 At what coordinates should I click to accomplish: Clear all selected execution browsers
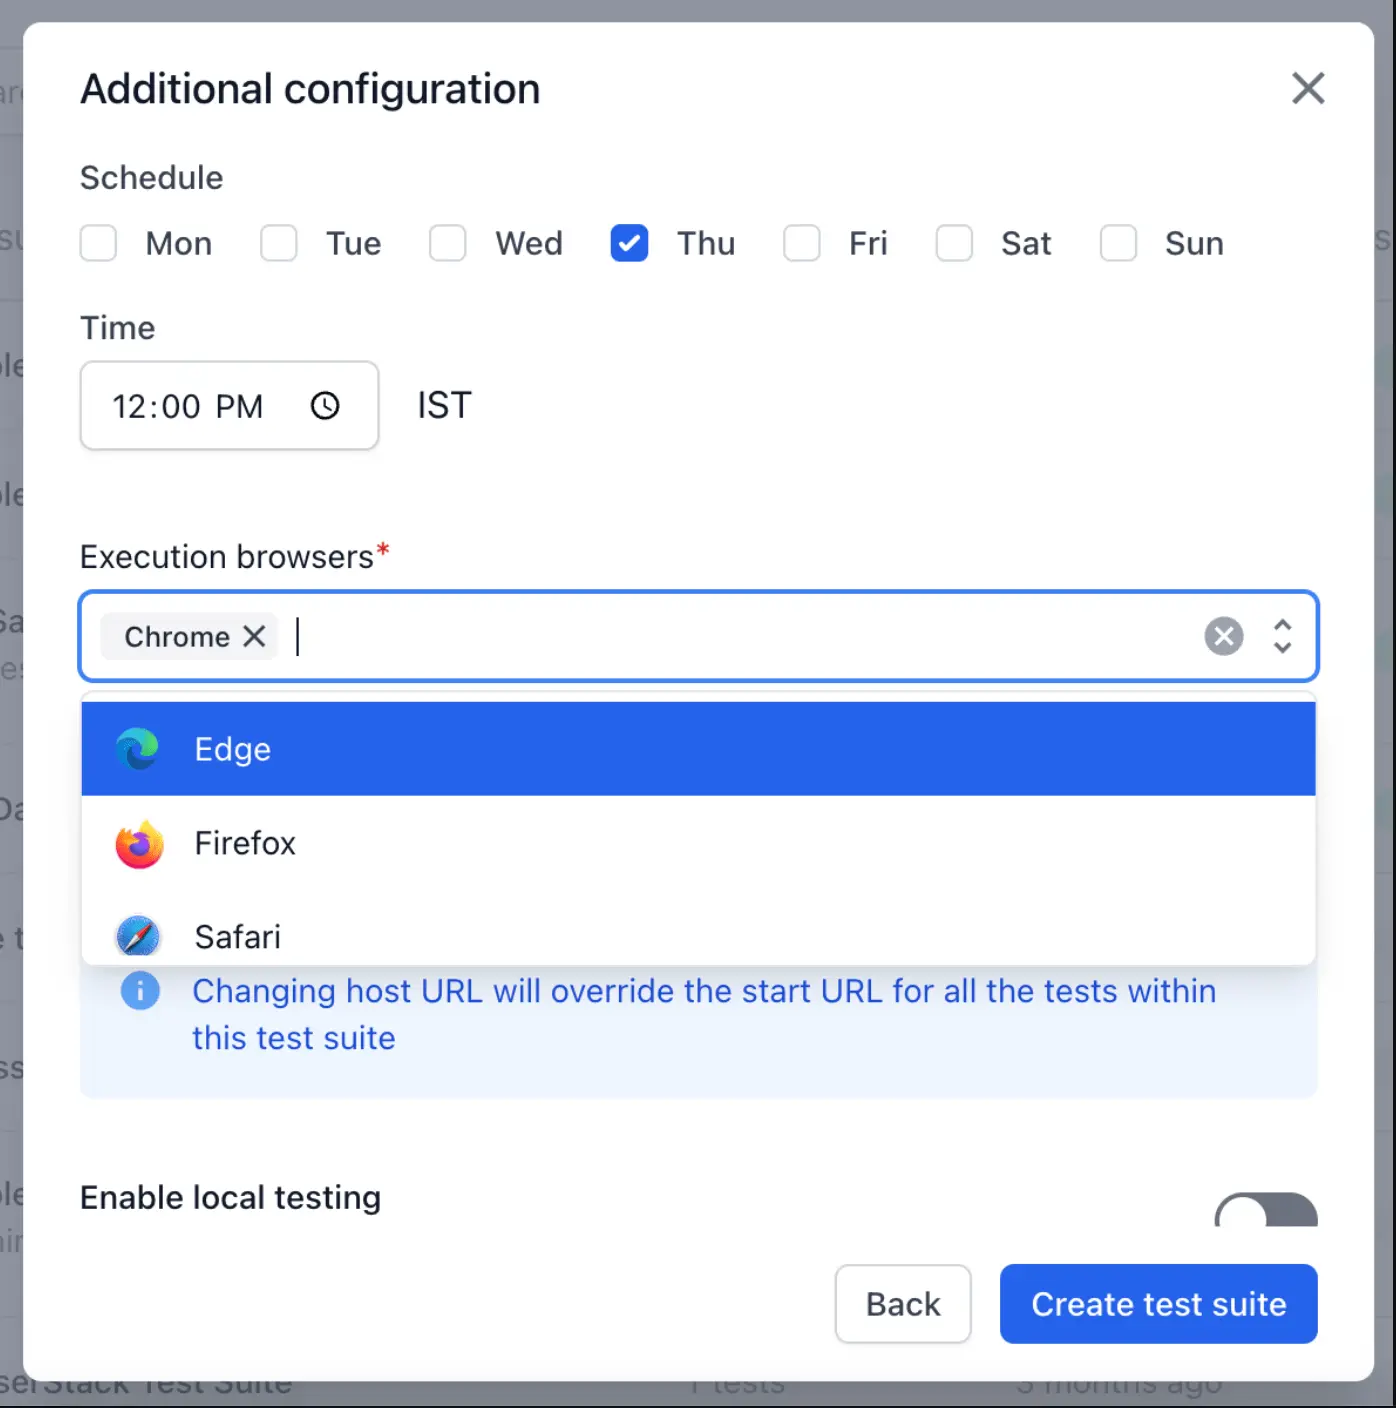pos(1224,636)
